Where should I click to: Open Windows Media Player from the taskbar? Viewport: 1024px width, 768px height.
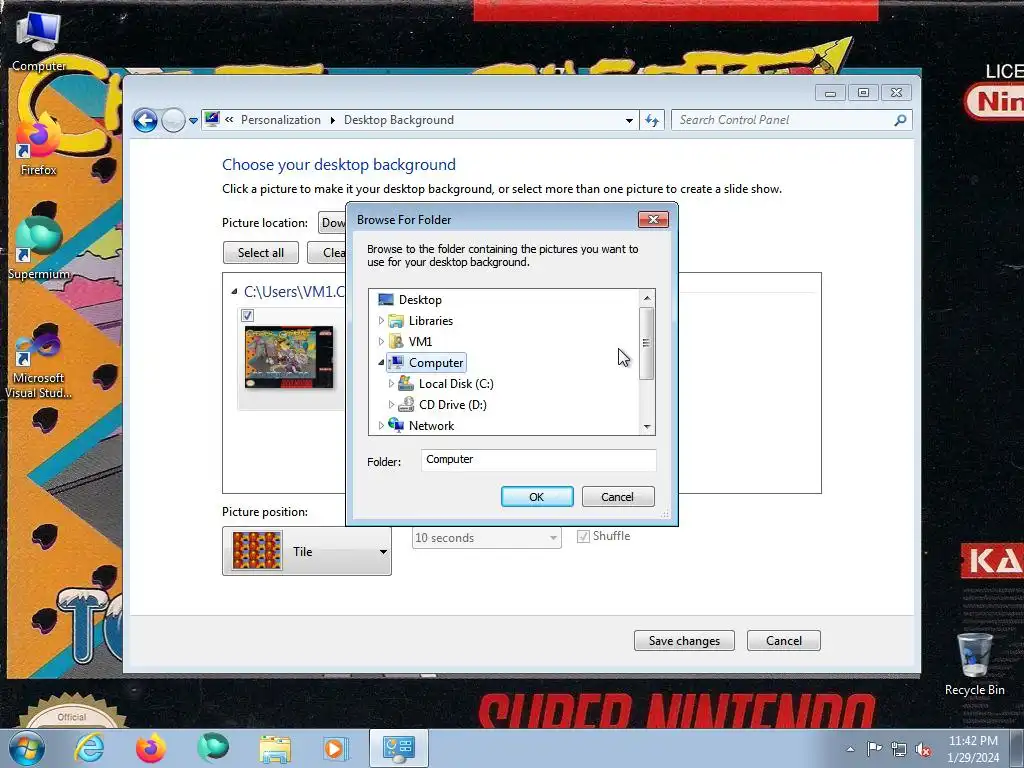pyautogui.click(x=336, y=748)
